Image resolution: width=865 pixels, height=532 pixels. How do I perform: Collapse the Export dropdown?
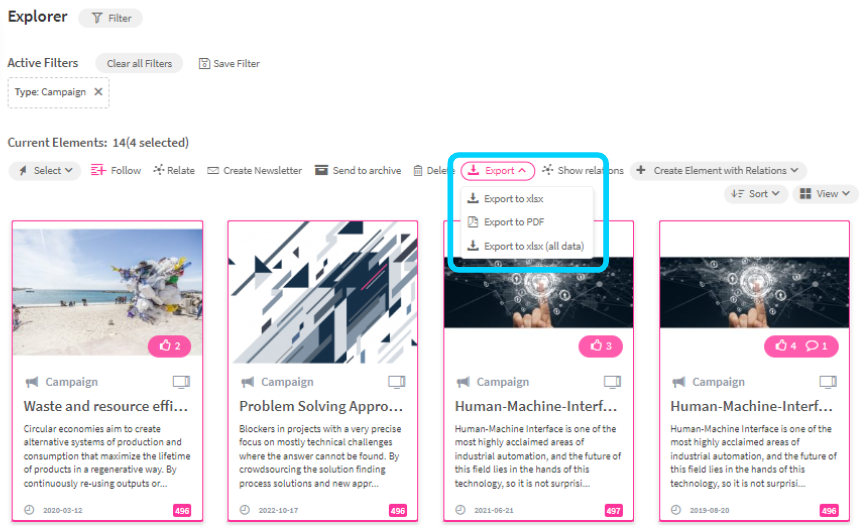click(498, 171)
